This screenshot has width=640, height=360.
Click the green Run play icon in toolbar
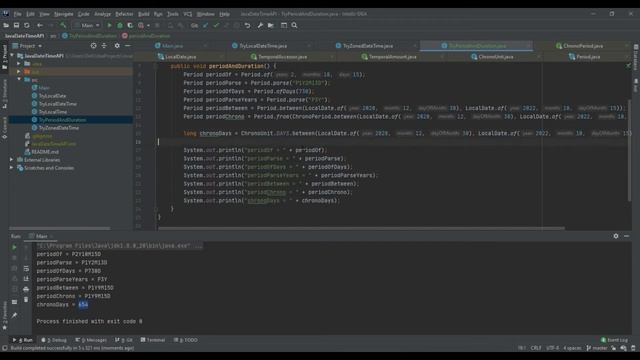coord(109,25)
